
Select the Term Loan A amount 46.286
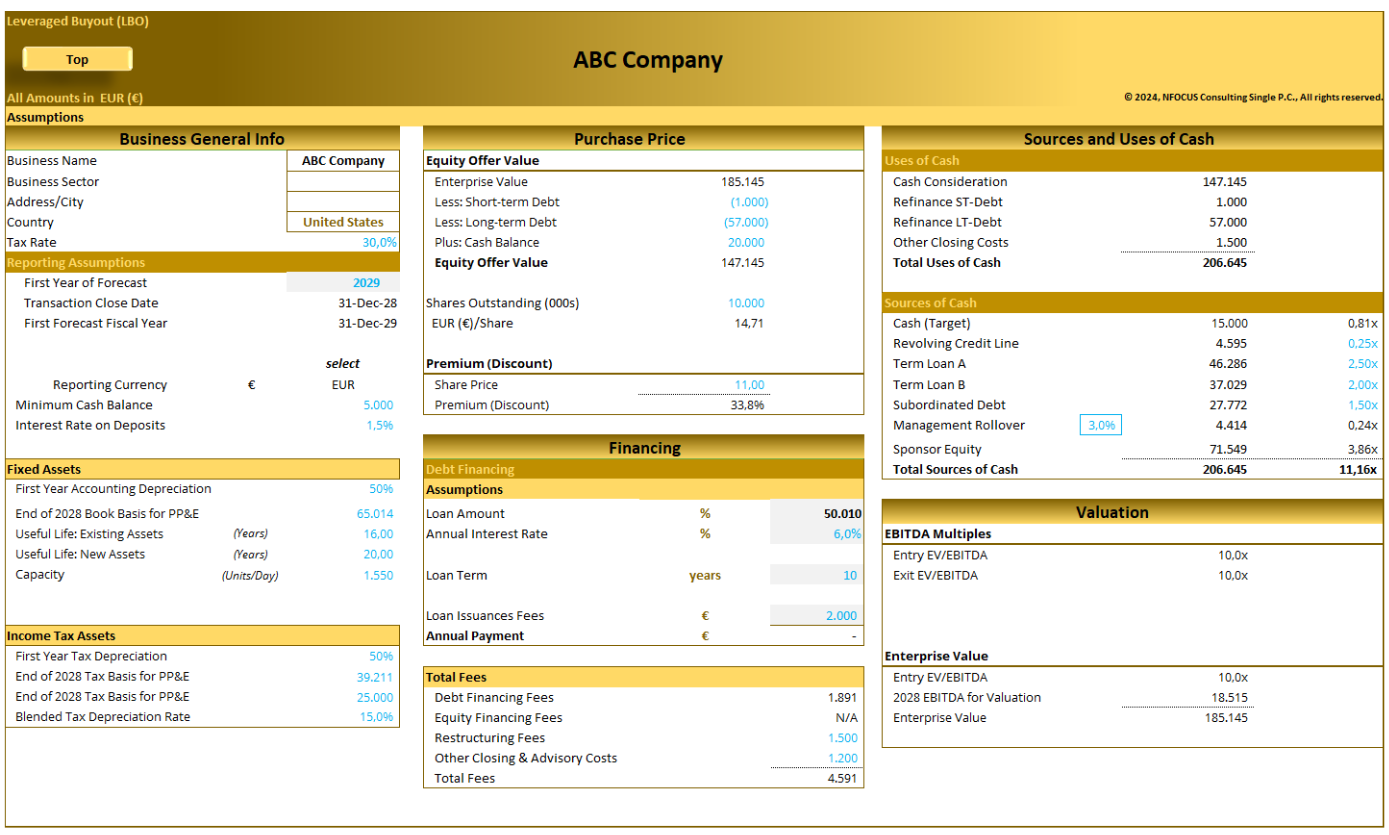pyautogui.click(x=1228, y=364)
